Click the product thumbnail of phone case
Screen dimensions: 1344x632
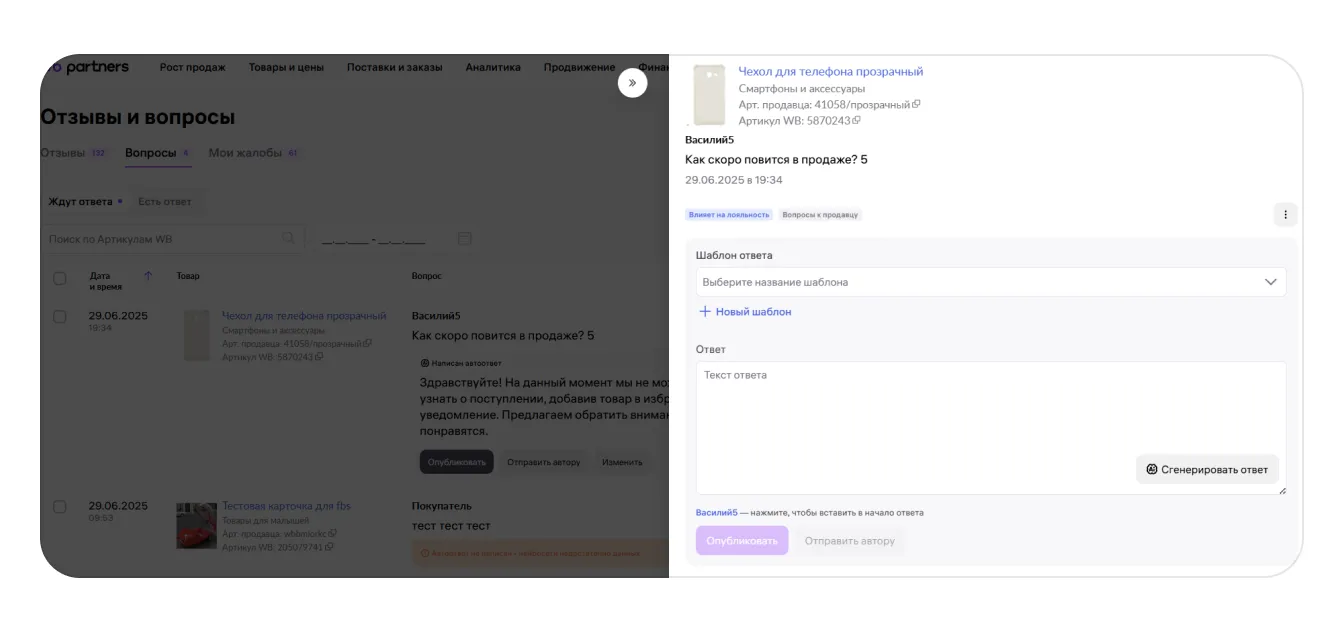pos(709,94)
